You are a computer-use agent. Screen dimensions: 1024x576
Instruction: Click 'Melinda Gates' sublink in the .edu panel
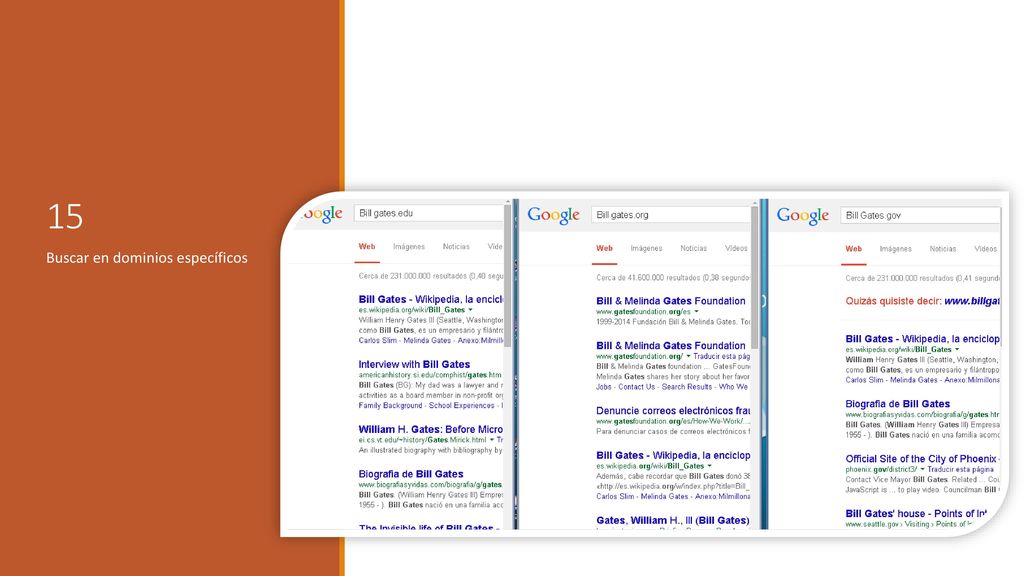[427, 341]
